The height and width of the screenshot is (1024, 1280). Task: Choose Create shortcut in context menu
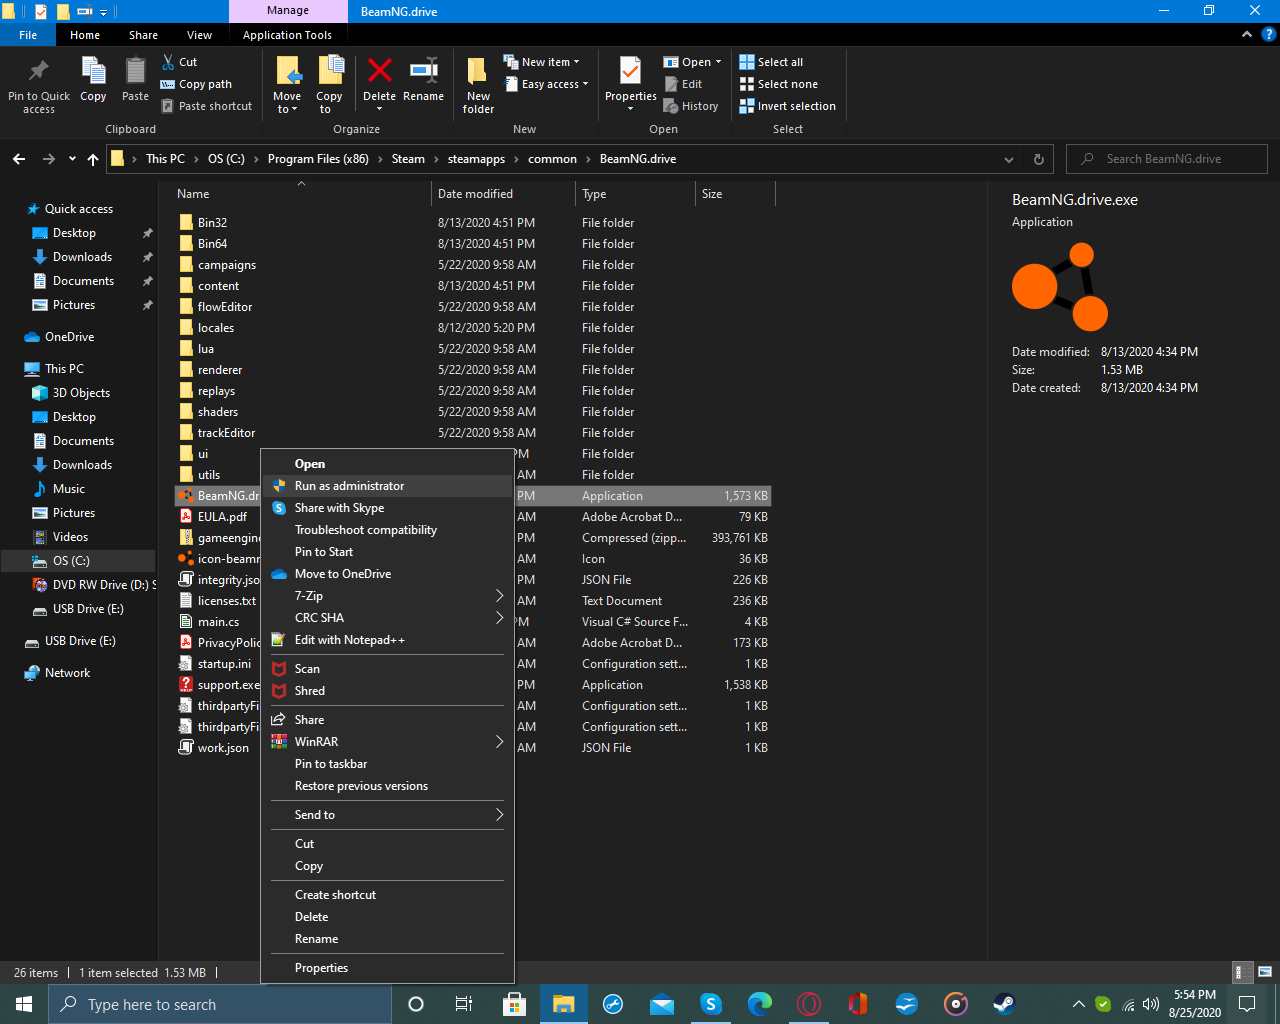(388, 895)
